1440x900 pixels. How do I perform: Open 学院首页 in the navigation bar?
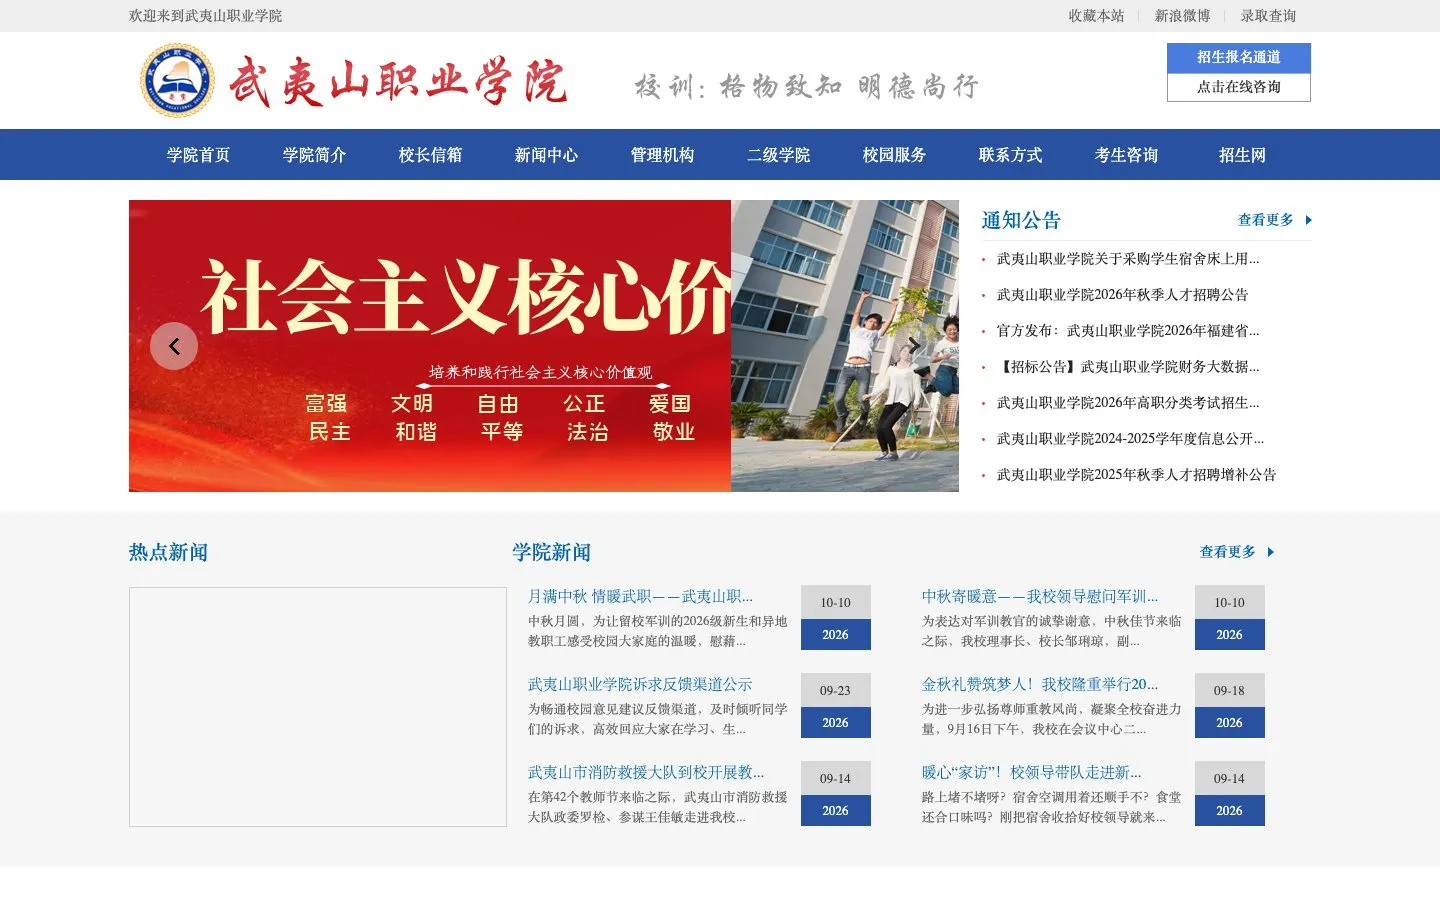tap(198, 155)
